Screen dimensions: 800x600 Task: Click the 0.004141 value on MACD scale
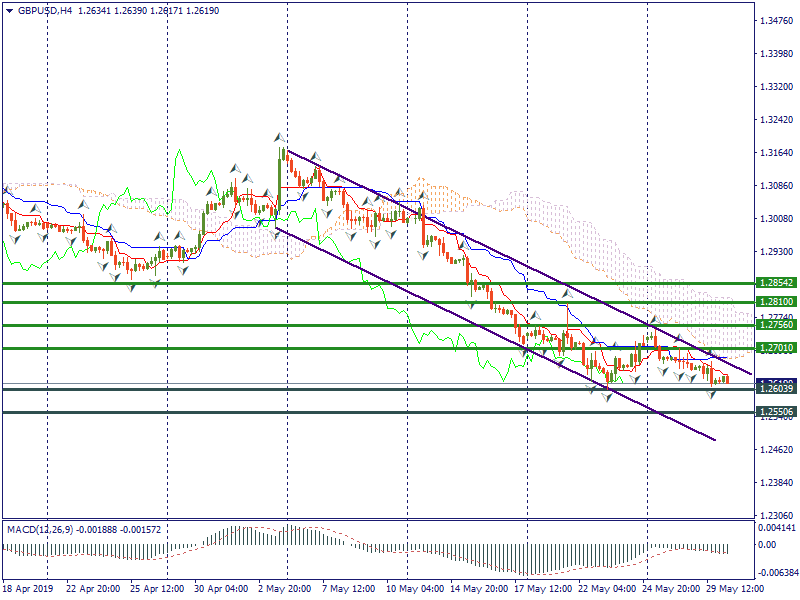coord(777,527)
